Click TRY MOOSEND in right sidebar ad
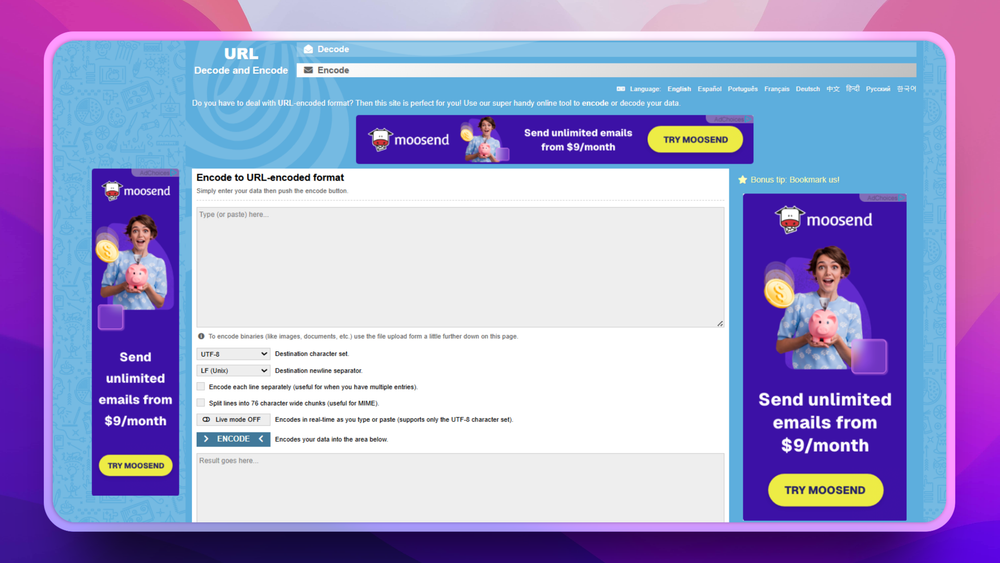1000x563 pixels. click(x=825, y=490)
